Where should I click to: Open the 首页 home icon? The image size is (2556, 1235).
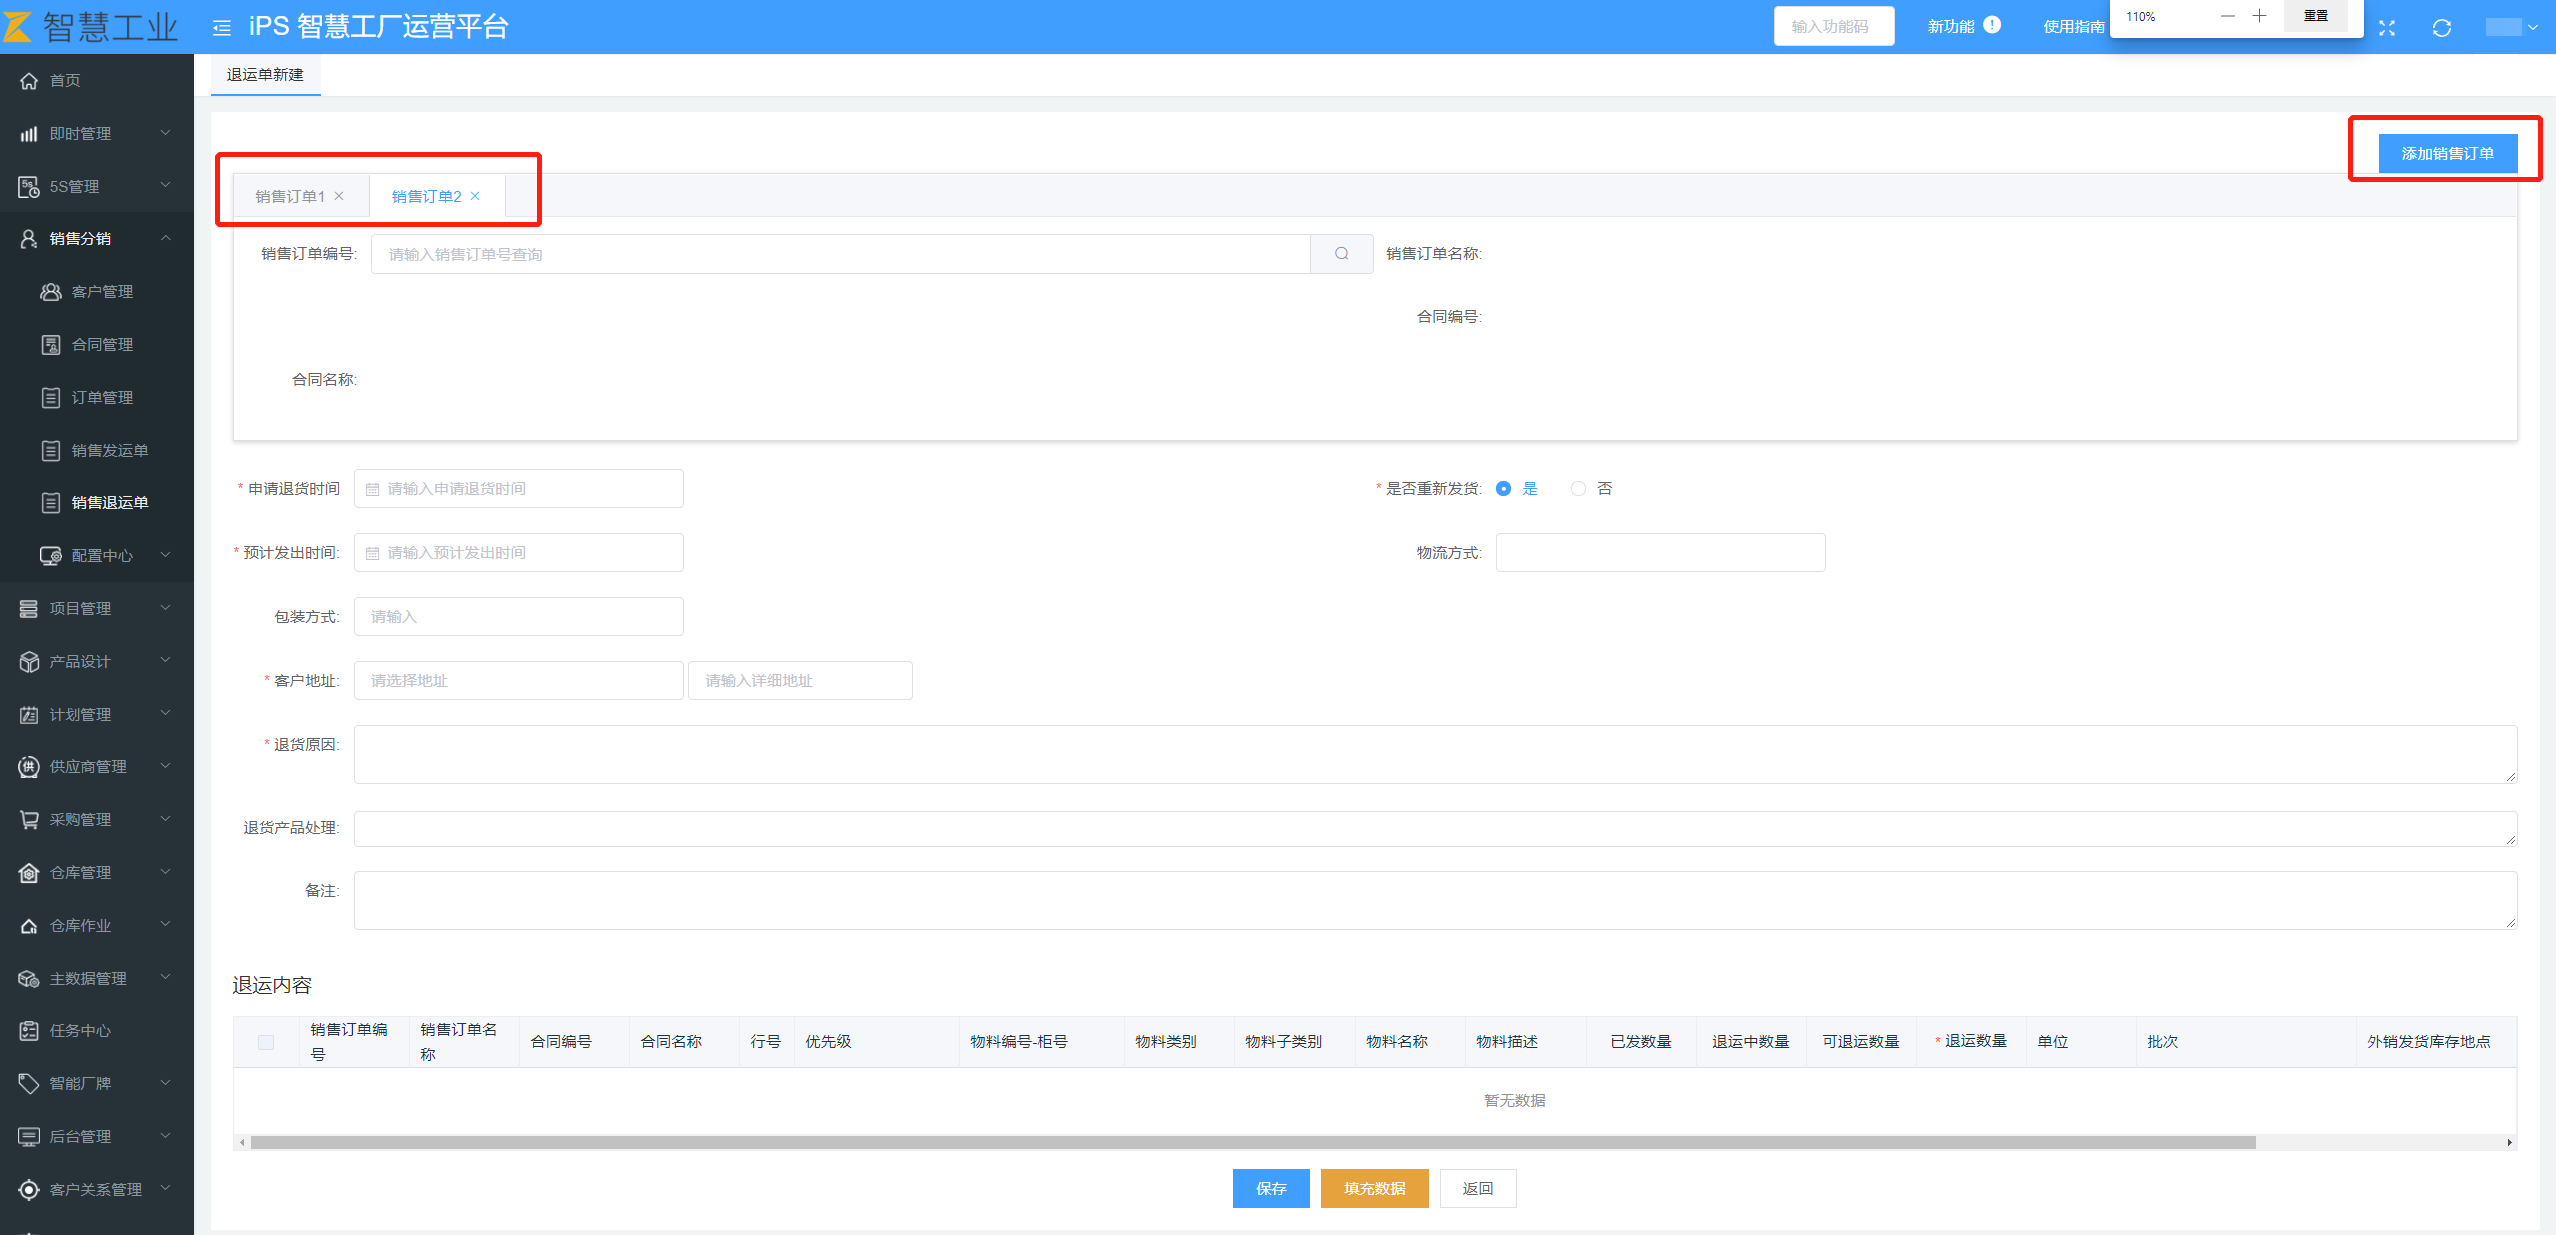click(x=29, y=80)
